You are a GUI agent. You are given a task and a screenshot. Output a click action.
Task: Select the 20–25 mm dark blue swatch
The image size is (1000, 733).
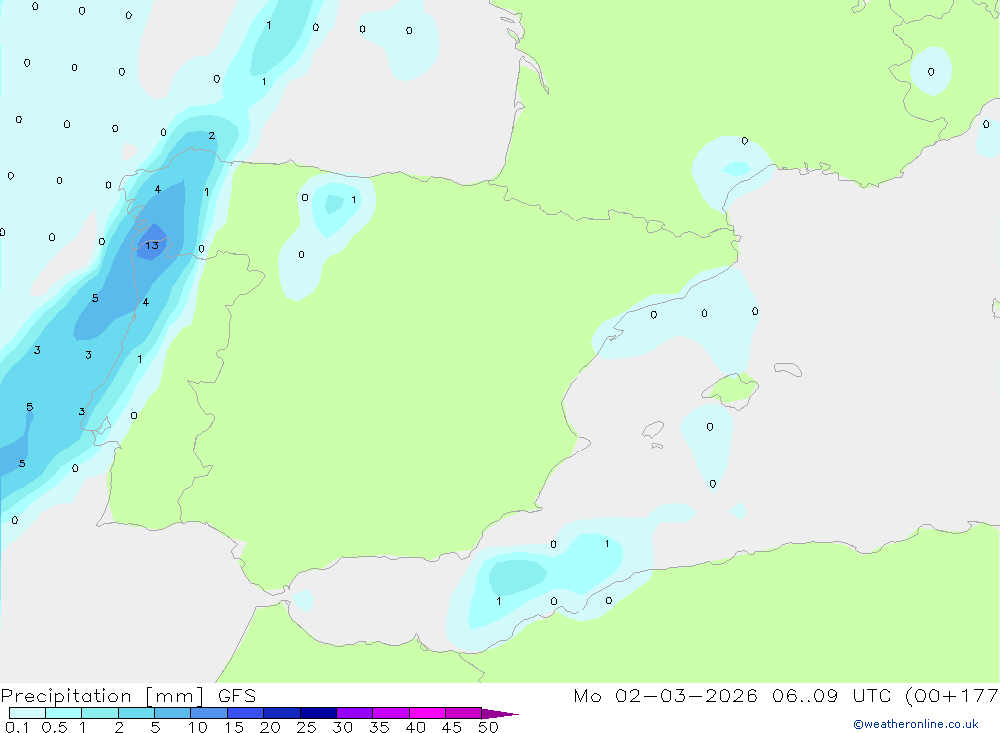point(282,713)
